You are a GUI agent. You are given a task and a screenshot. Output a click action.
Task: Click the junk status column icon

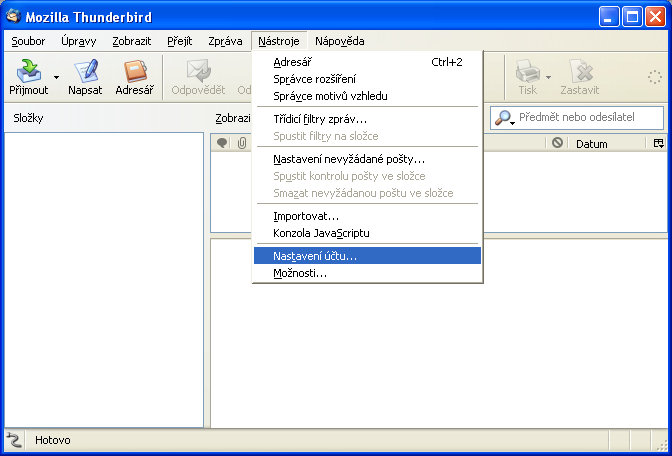pyautogui.click(x=557, y=143)
